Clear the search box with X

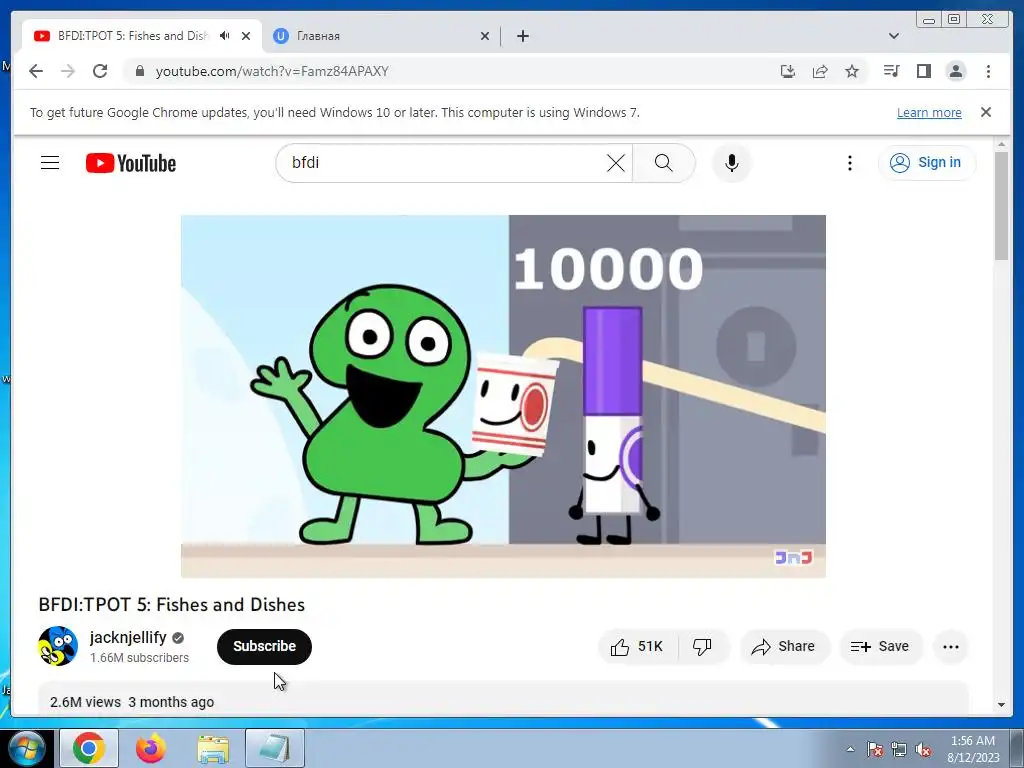tap(615, 163)
